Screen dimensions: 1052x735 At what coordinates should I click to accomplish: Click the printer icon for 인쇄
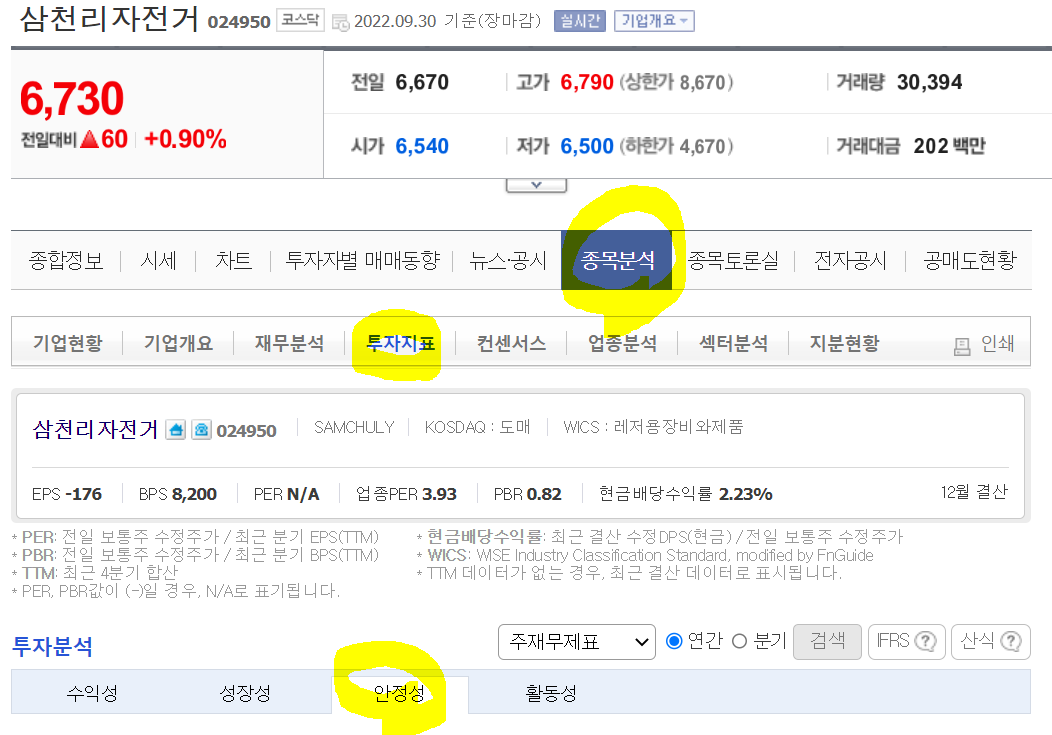pyautogui.click(x=962, y=346)
